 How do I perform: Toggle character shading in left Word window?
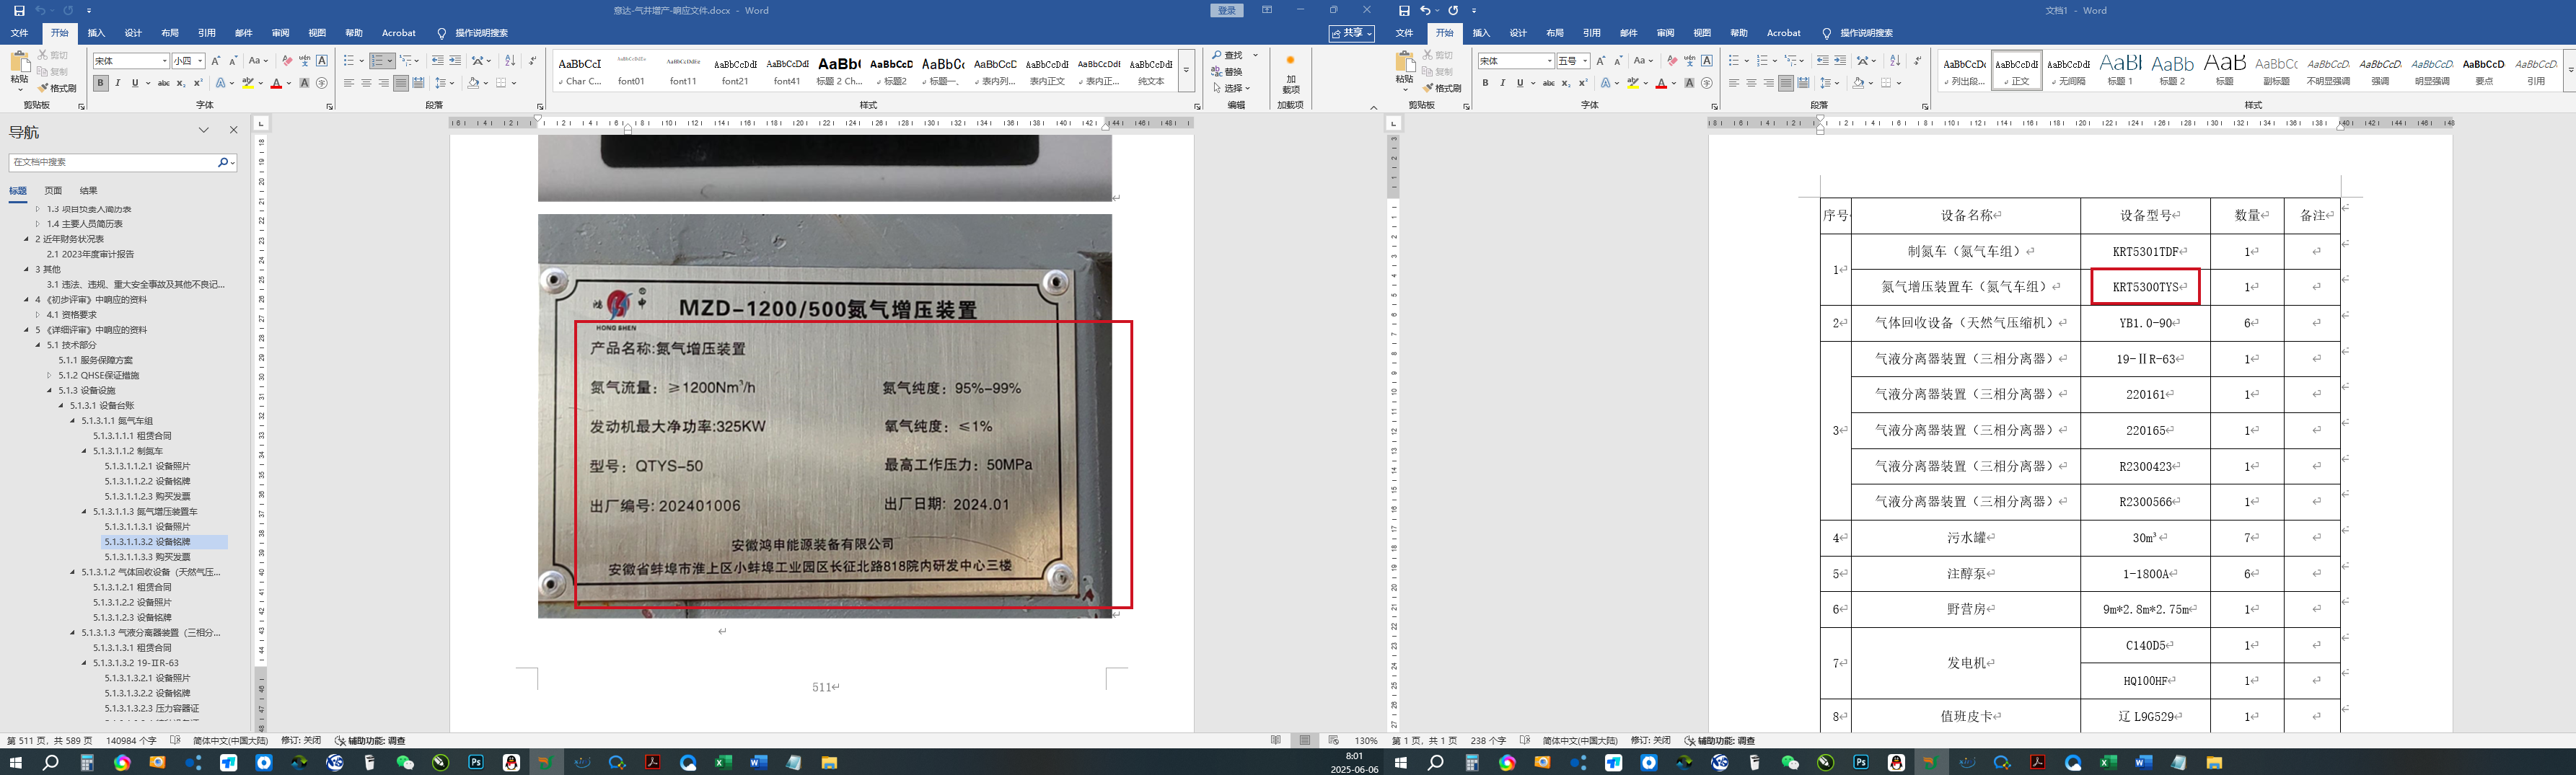tap(304, 83)
